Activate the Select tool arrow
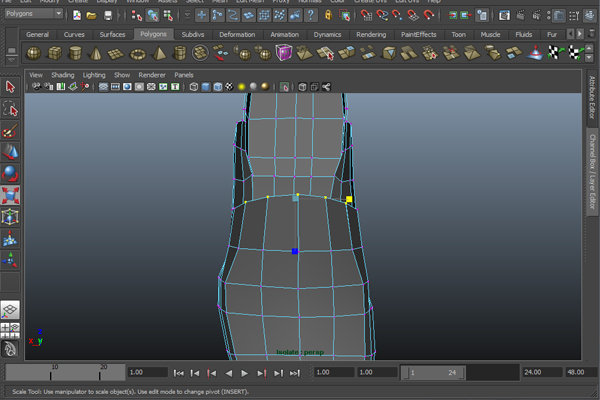The height and width of the screenshot is (400, 600). point(10,87)
